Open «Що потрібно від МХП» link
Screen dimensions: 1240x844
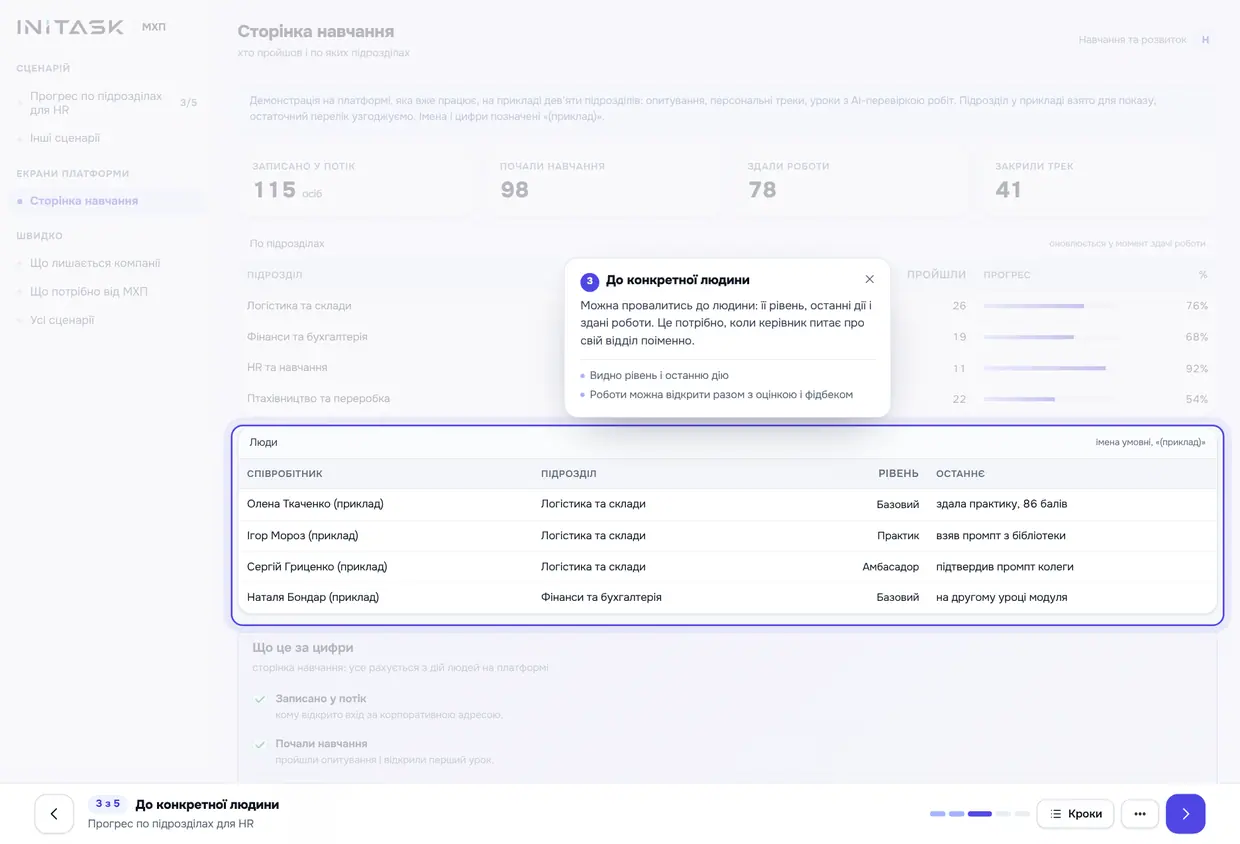coord(89,292)
